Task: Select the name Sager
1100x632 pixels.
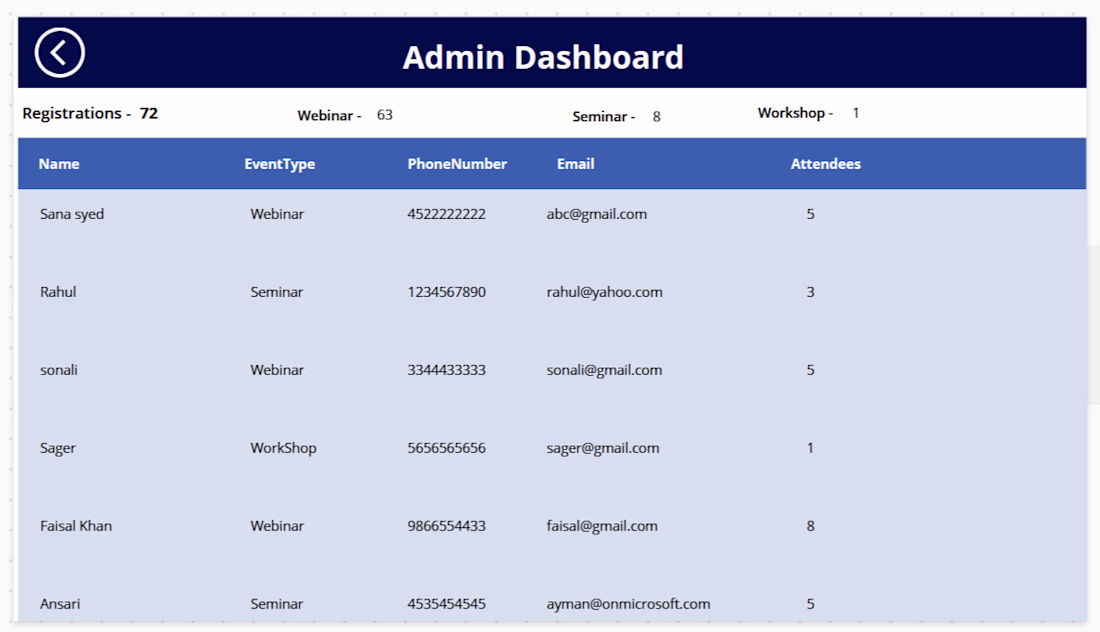Action: [x=58, y=448]
